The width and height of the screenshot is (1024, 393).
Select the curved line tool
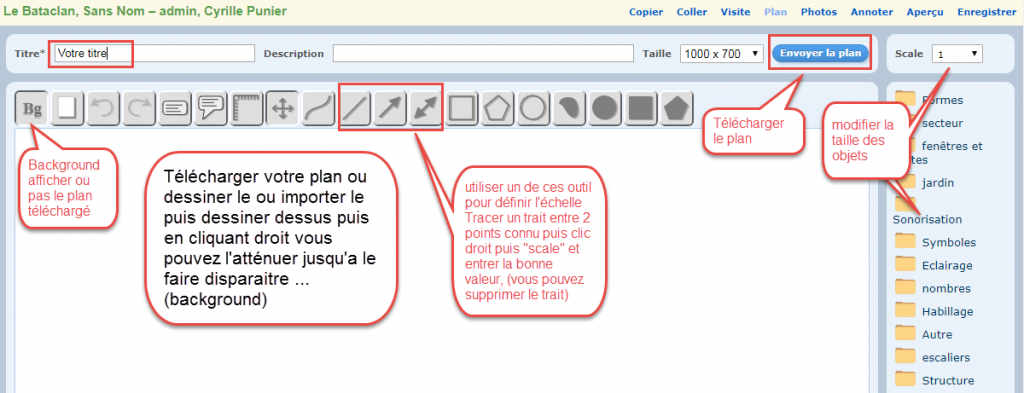[318, 108]
